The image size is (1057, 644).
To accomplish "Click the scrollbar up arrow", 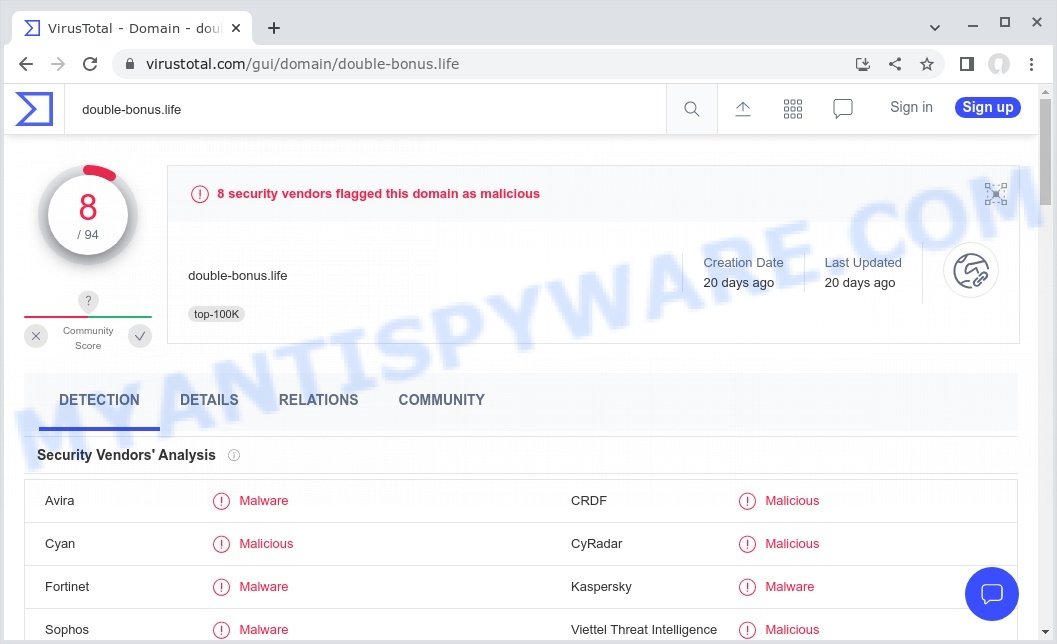I will click(x=1046, y=92).
